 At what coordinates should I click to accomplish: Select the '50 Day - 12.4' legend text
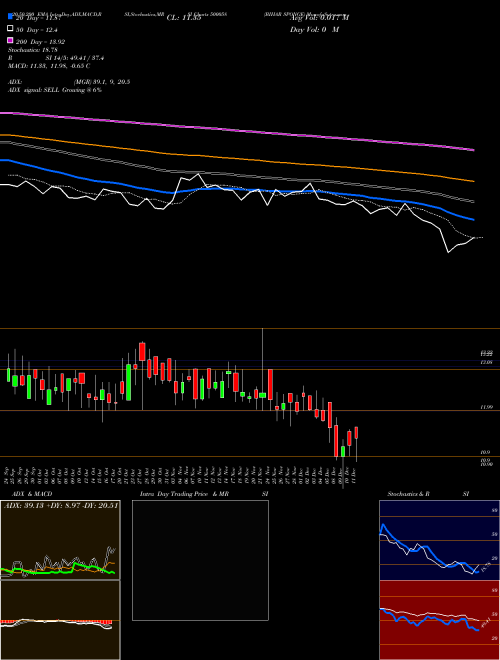(x=37, y=30)
